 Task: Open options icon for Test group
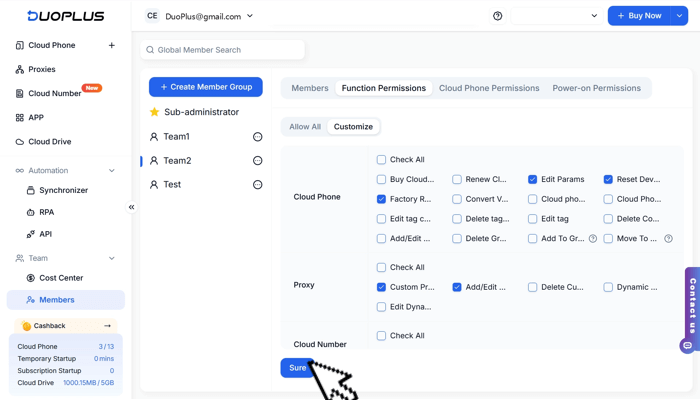257,185
